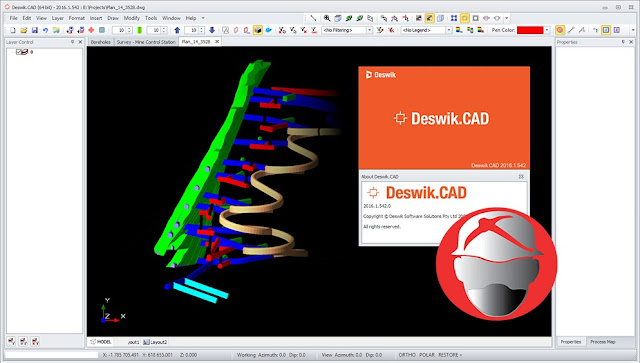Click the third filter icon in Layer Control footer
Viewport: 640px width, 363px height.
coord(35,341)
